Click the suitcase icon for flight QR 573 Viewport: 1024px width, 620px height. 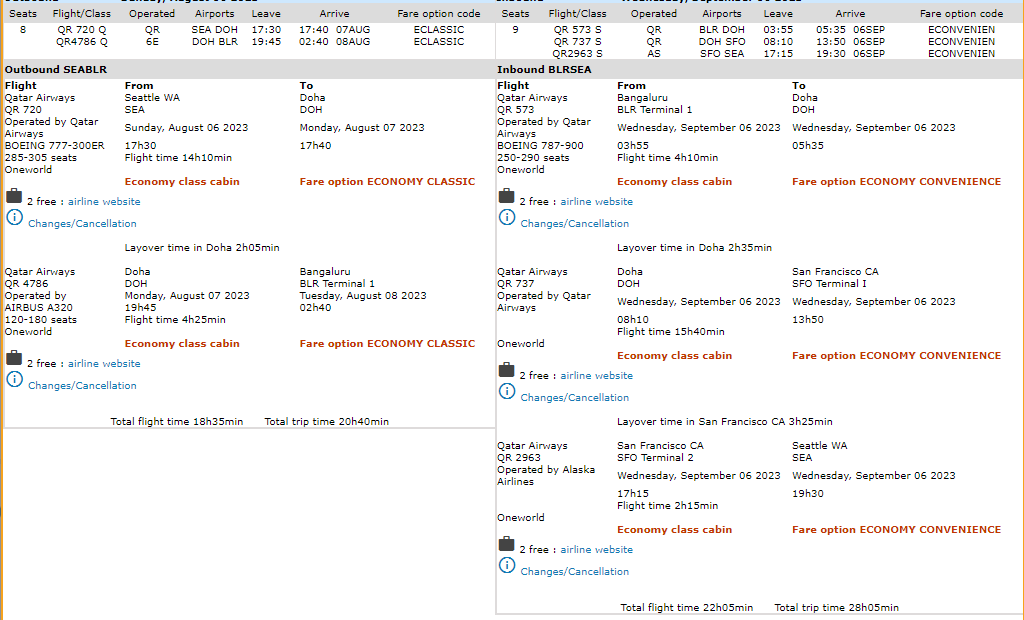coord(507,197)
